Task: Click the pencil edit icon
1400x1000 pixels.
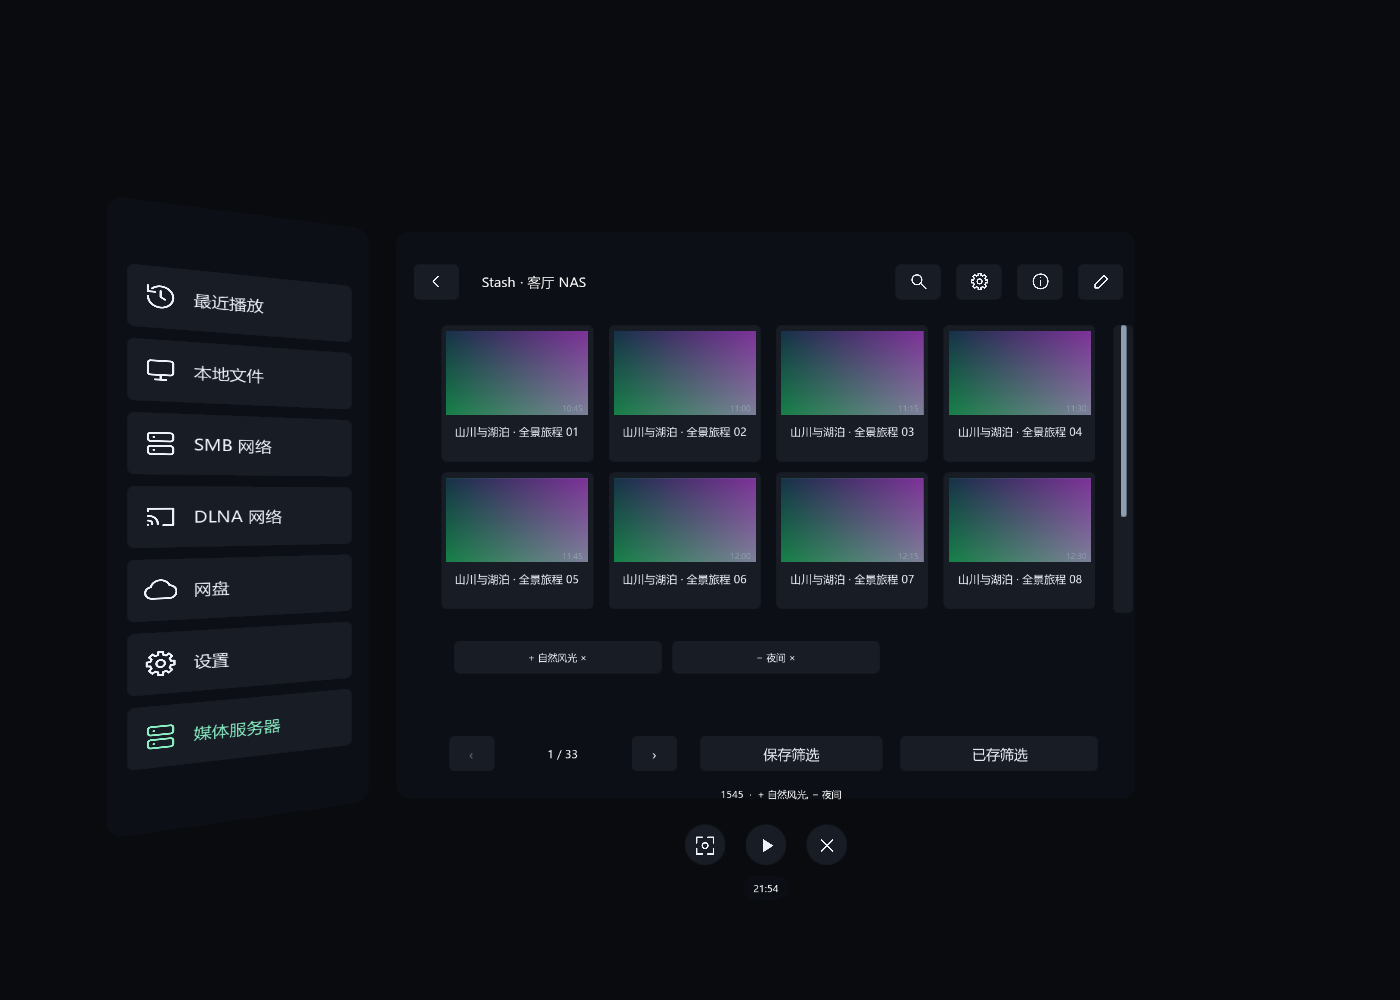Action: (x=1101, y=282)
